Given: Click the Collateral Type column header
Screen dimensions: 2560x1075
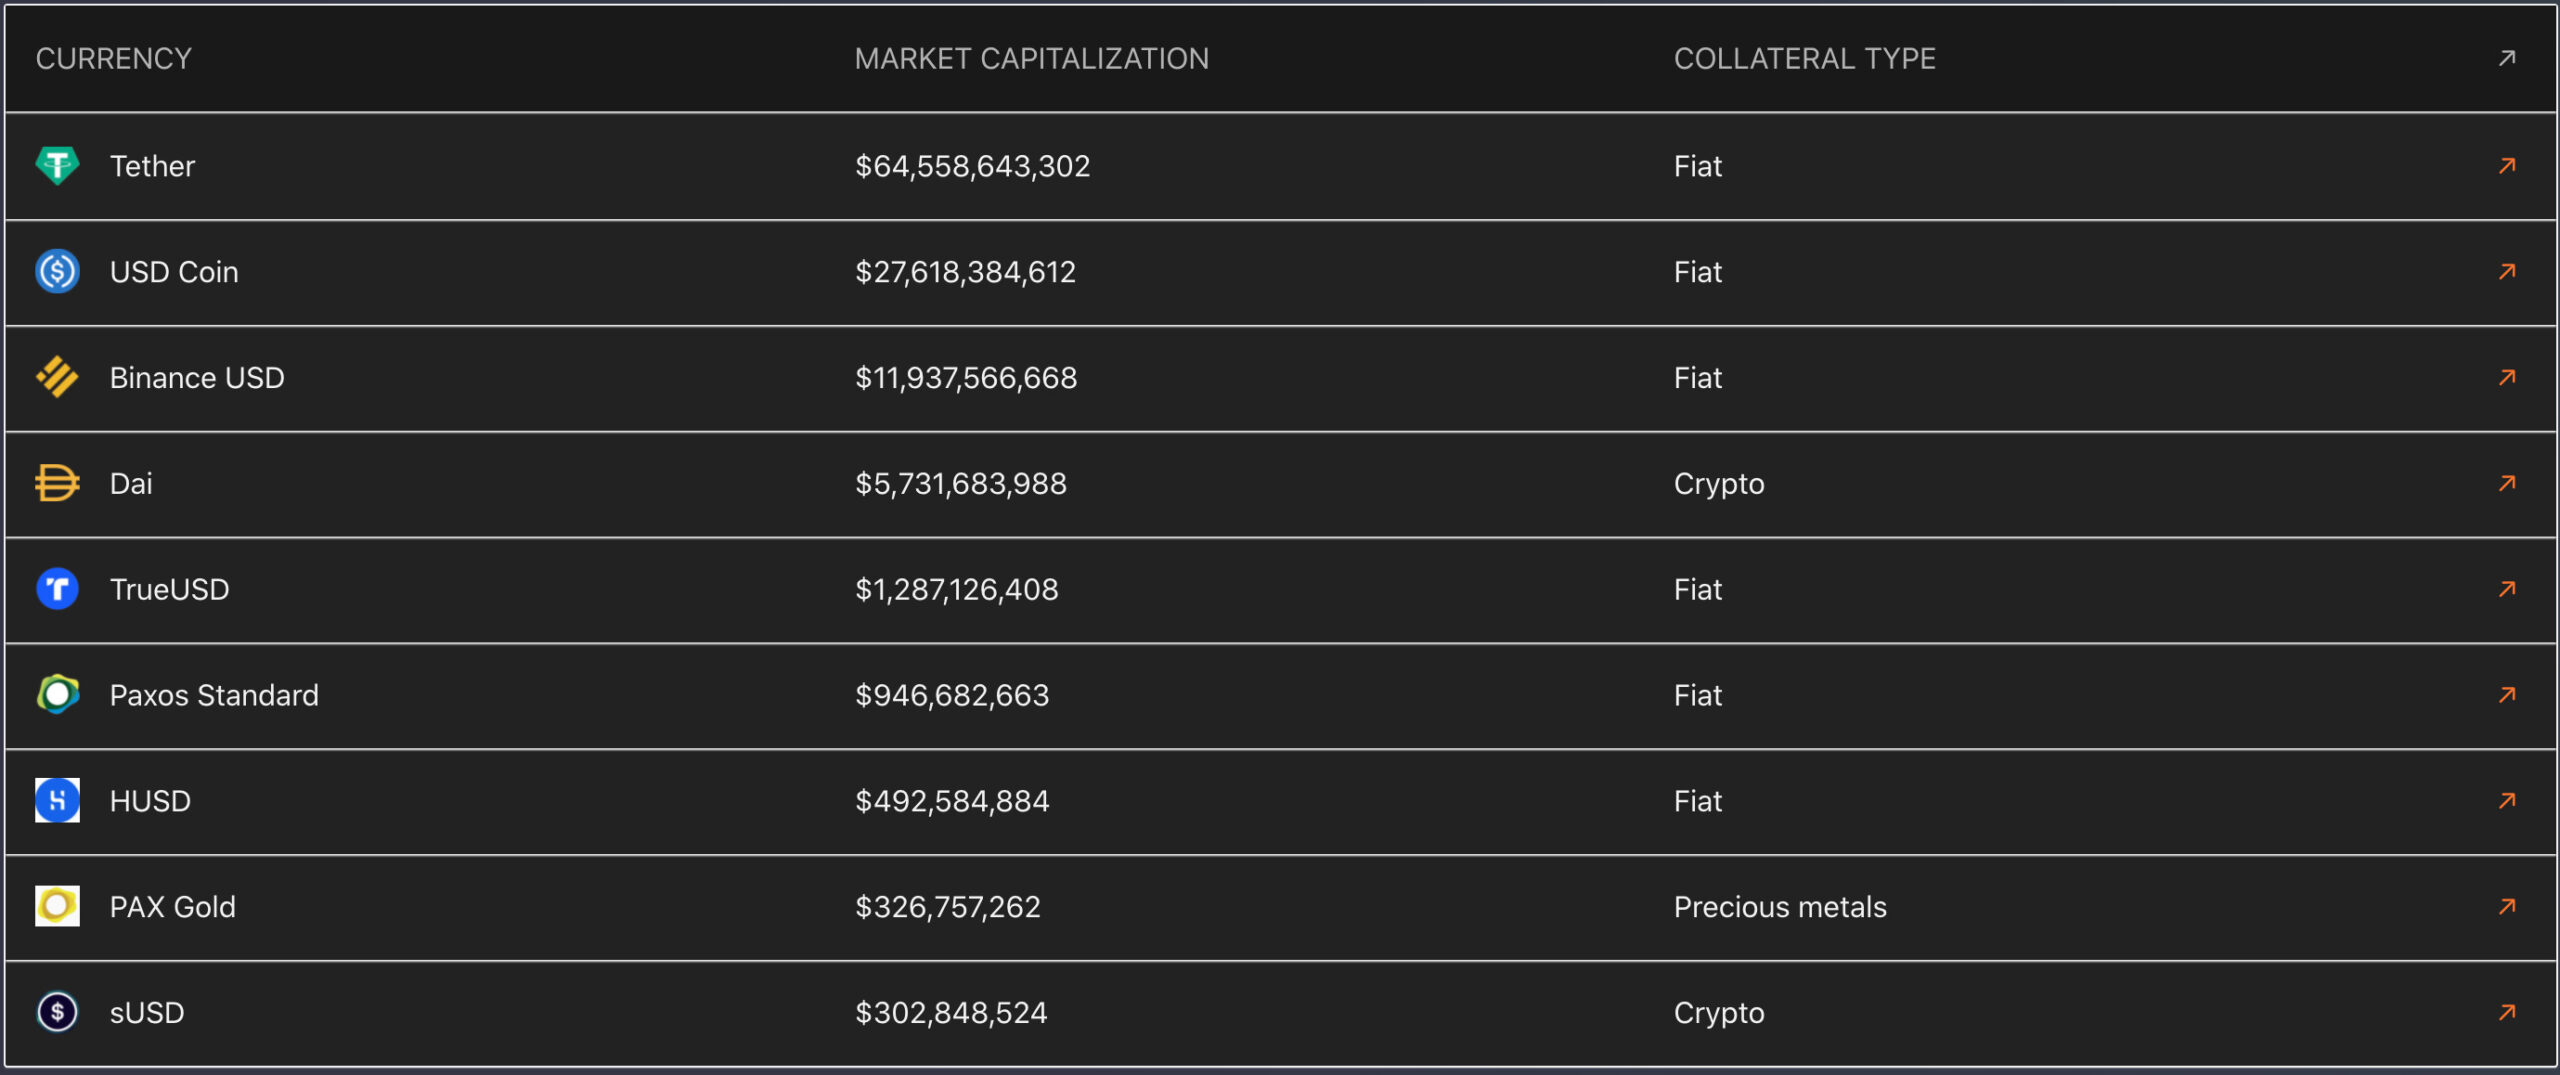Looking at the screenshot, I should click(x=1804, y=59).
